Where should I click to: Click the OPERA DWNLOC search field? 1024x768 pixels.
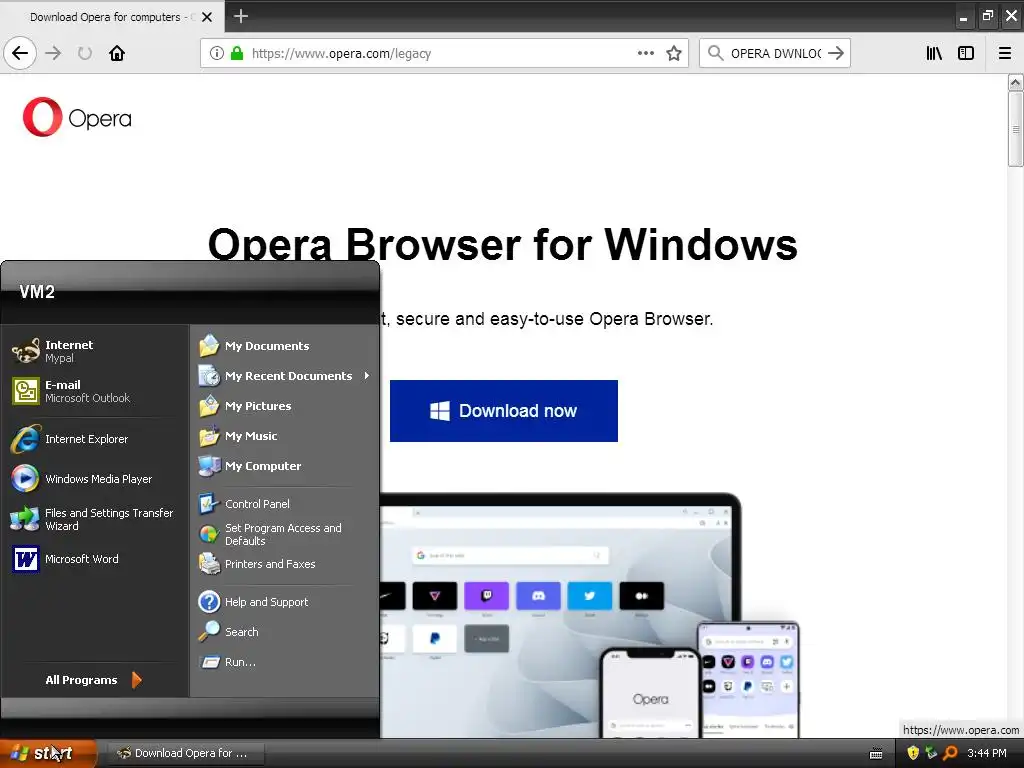pyautogui.click(x=775, y=53)
